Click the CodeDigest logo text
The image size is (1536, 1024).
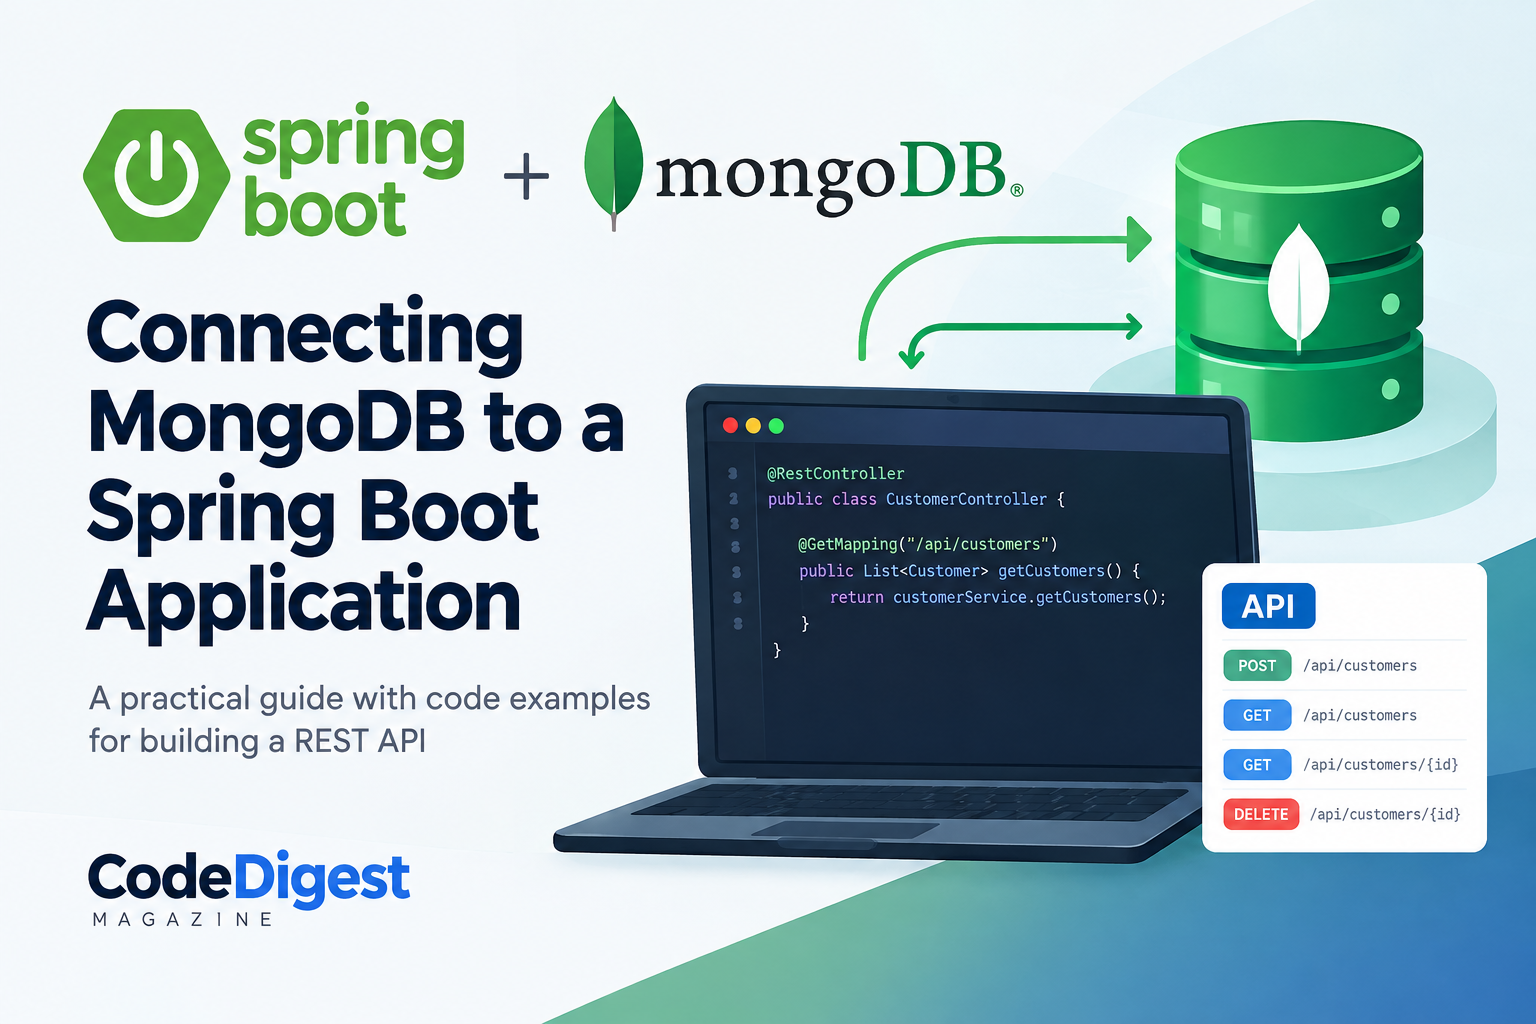click(x=249, y=879)
